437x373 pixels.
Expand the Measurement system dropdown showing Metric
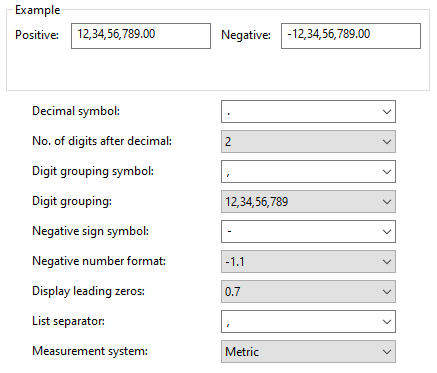point(308,352)
